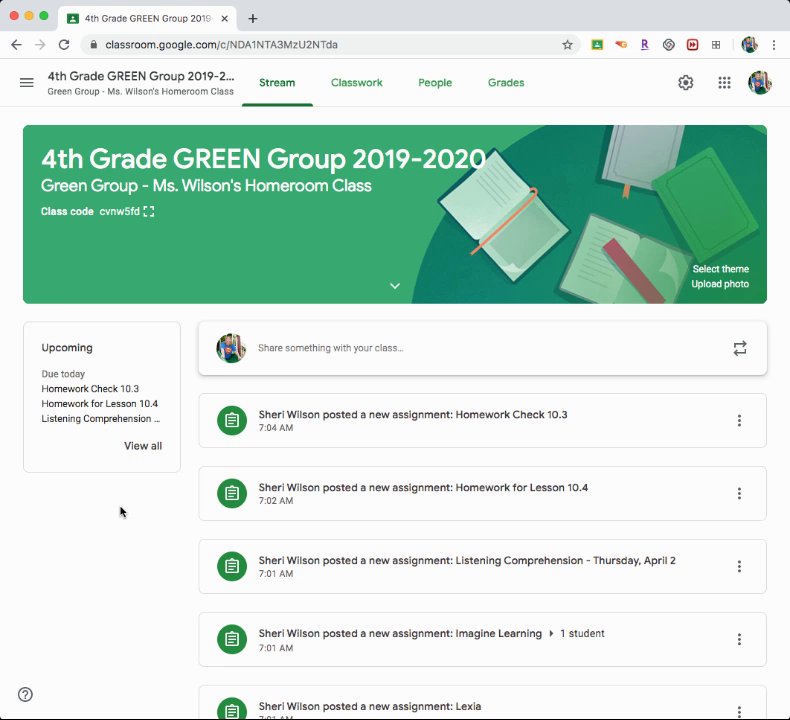Click class title in header bar
This screenshot has height=720, width=790.
pyautogui.click(x=141, y=76)
